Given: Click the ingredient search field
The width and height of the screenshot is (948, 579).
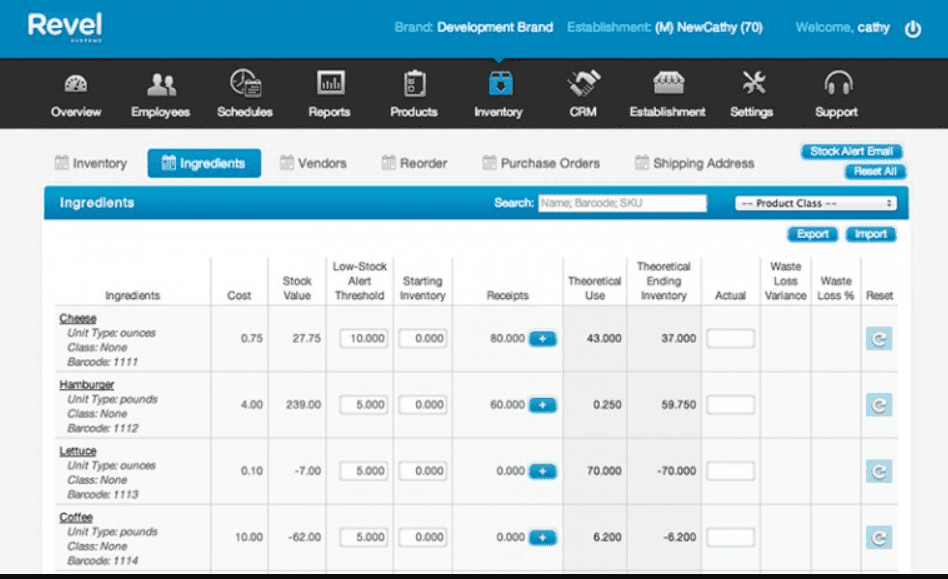Looking at the screenshot, I should pos(621,203).
